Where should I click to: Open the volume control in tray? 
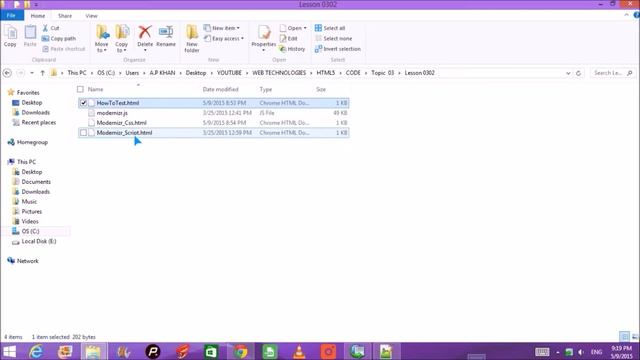click(x=581, y=351)
